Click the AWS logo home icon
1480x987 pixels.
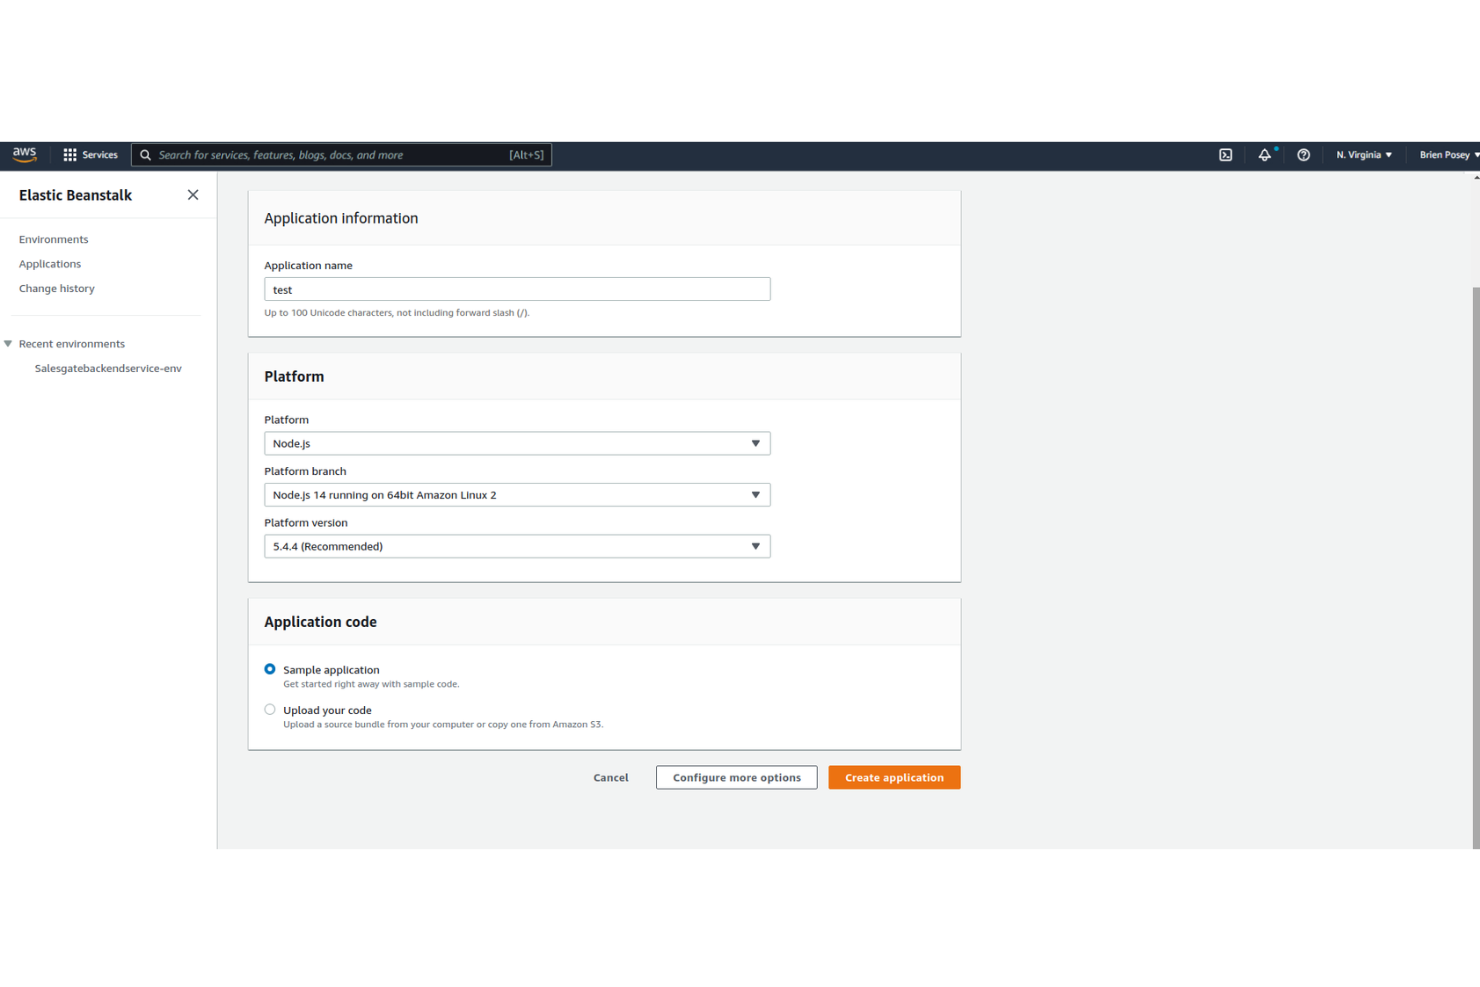point(23,154)
